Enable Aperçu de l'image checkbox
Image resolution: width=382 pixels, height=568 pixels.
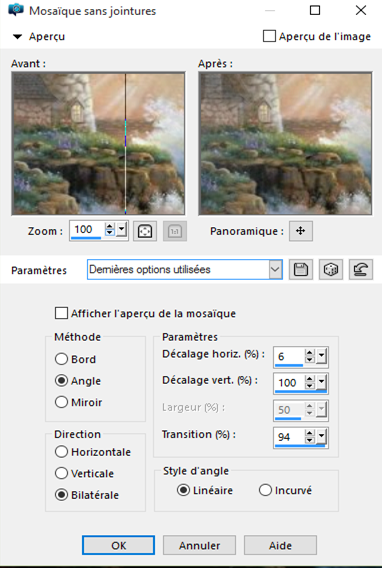pos(269,36)
